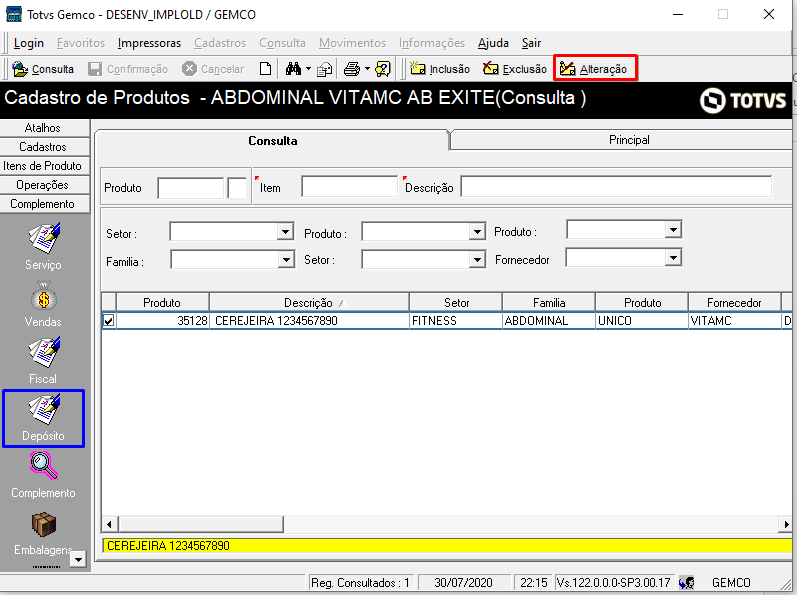Image resolution: width=797 pixels, height=595 pixels.
Task: Open the Login menu
Action: point(28,43)
